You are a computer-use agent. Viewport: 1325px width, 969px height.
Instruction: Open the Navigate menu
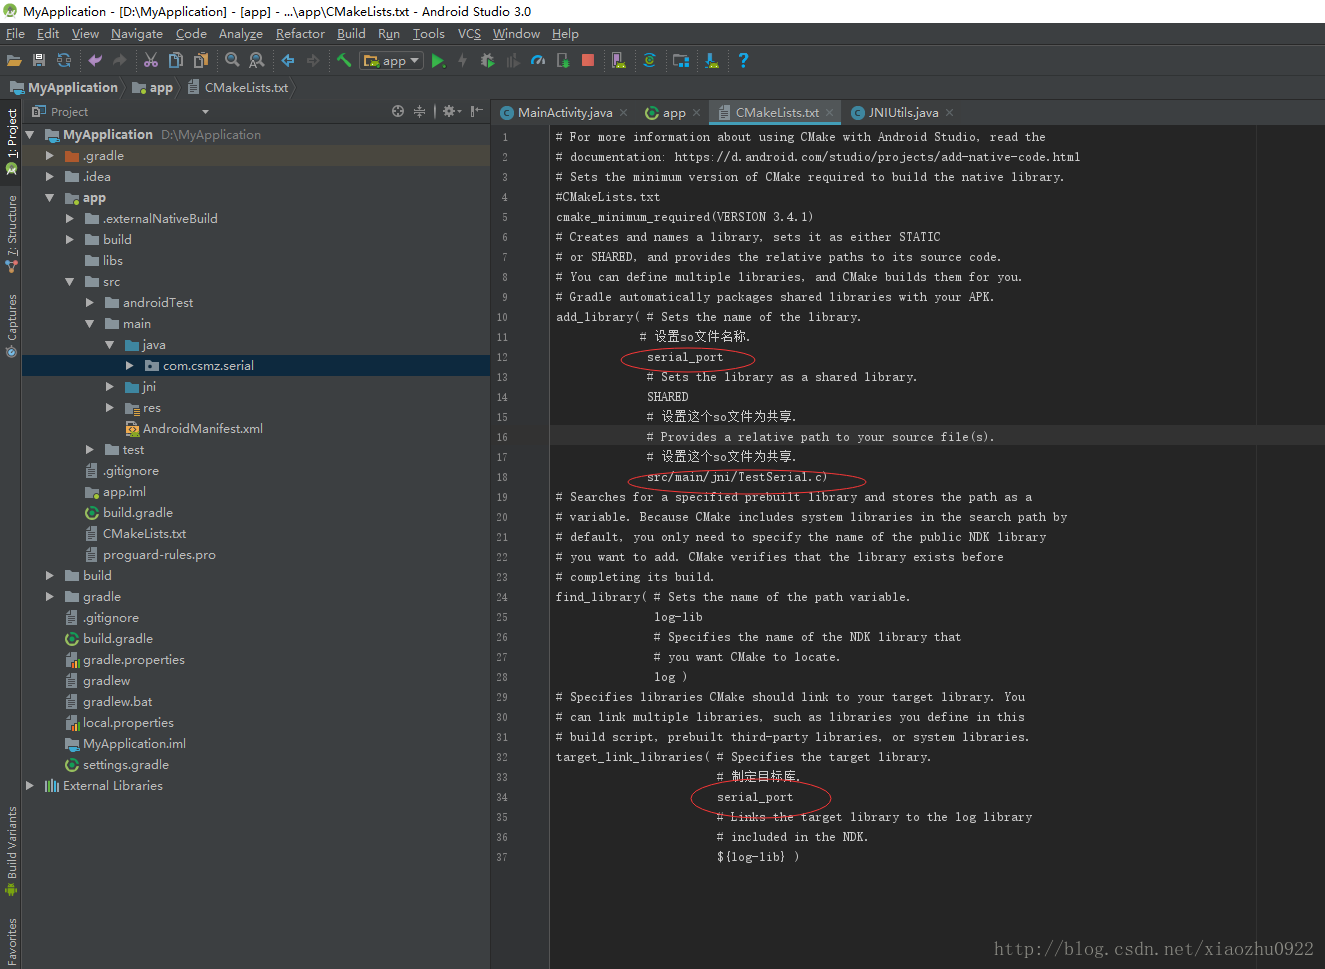coord(137,33)
